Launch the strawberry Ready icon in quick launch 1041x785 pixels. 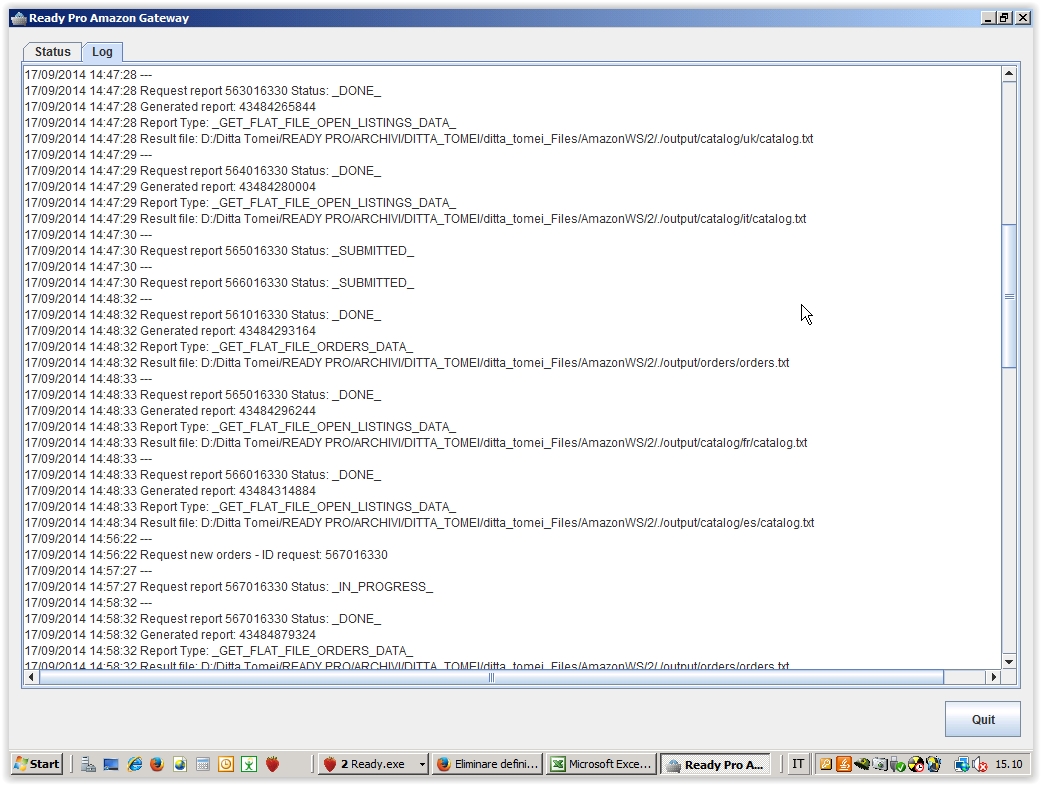point(272,764)
